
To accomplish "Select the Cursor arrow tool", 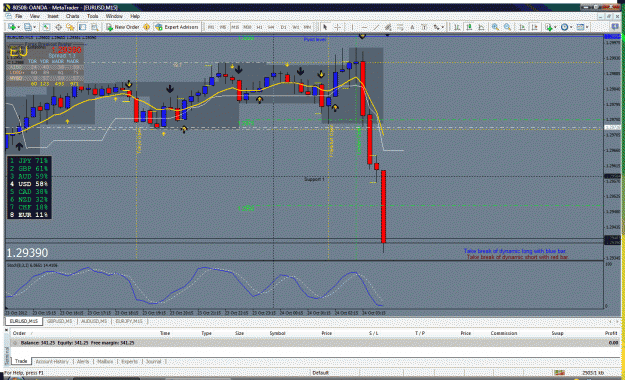I will pyautogui.click(x=325, y=27).
